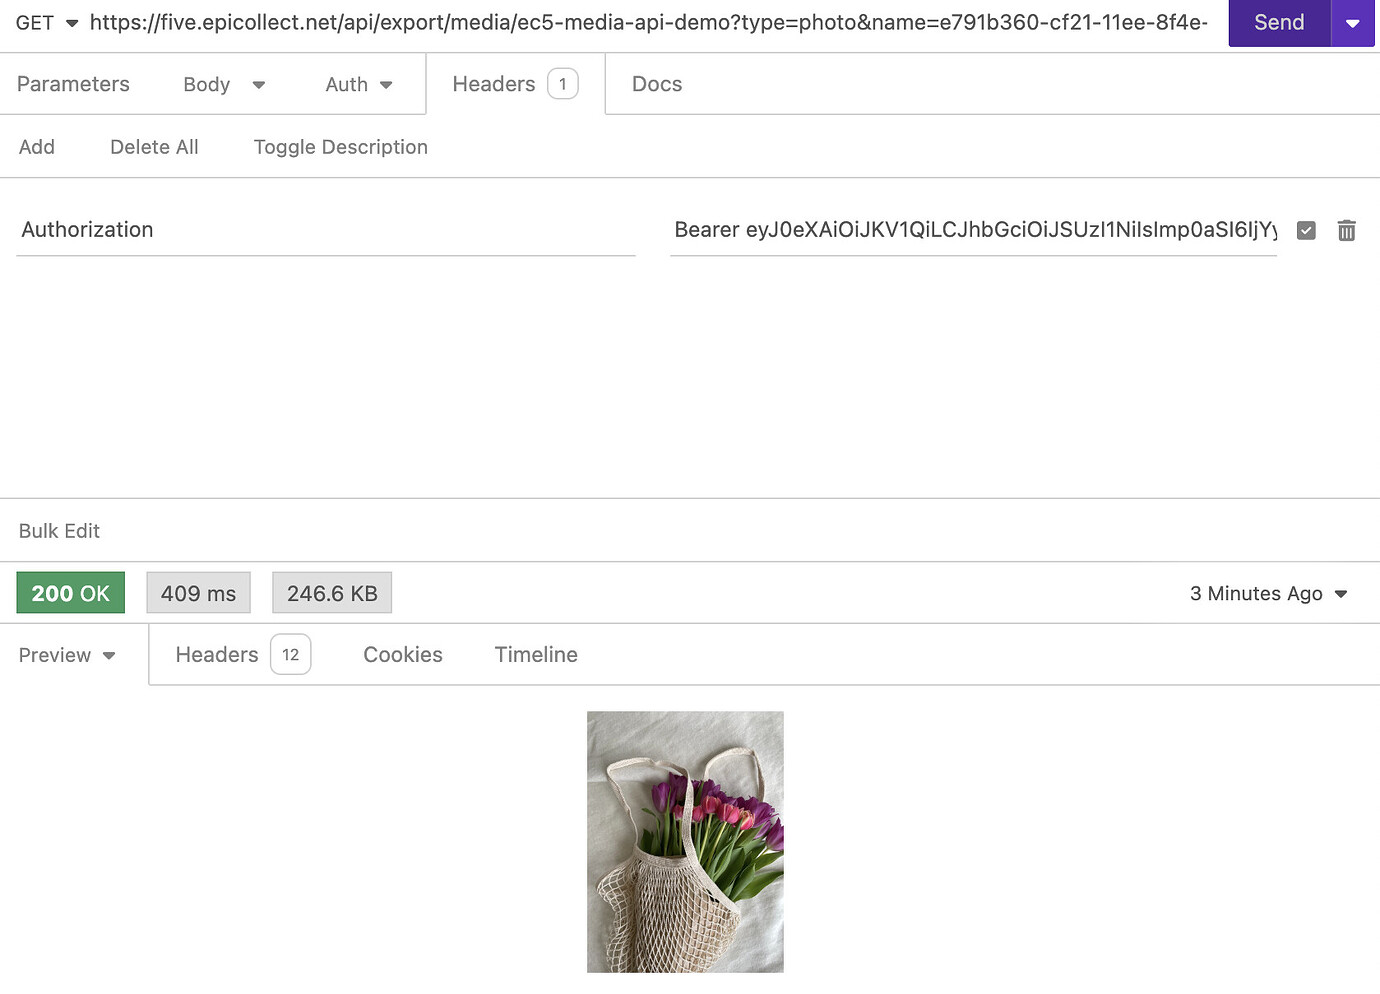This screenshot has width=1380, height=994.
Task: Click Delete All to clear headers
Action: (x=154, y=146)
